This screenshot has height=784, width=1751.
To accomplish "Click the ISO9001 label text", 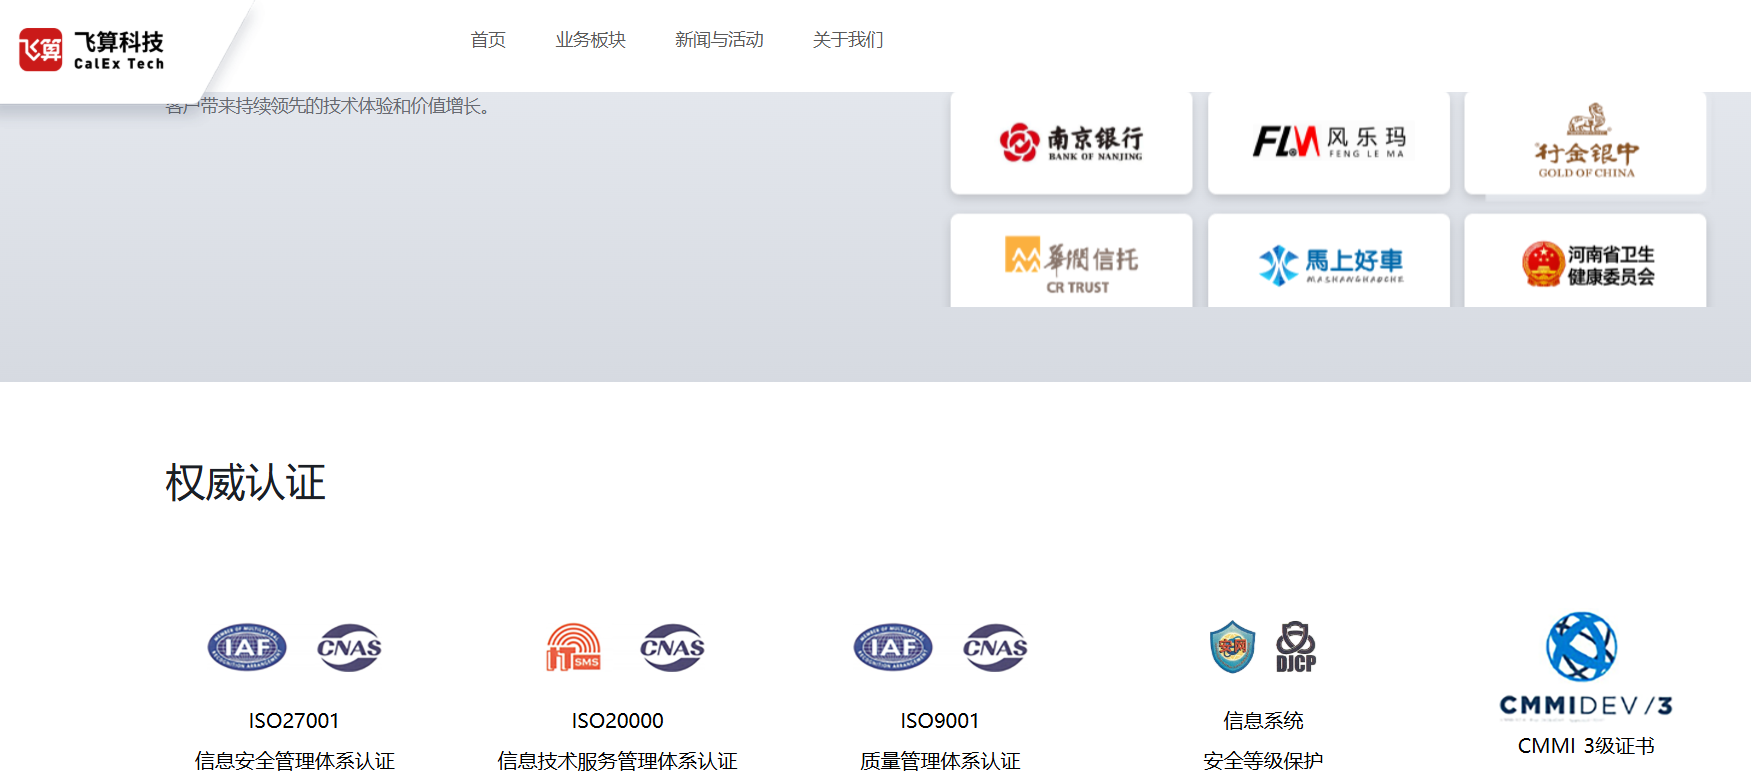I will (940, 721).
